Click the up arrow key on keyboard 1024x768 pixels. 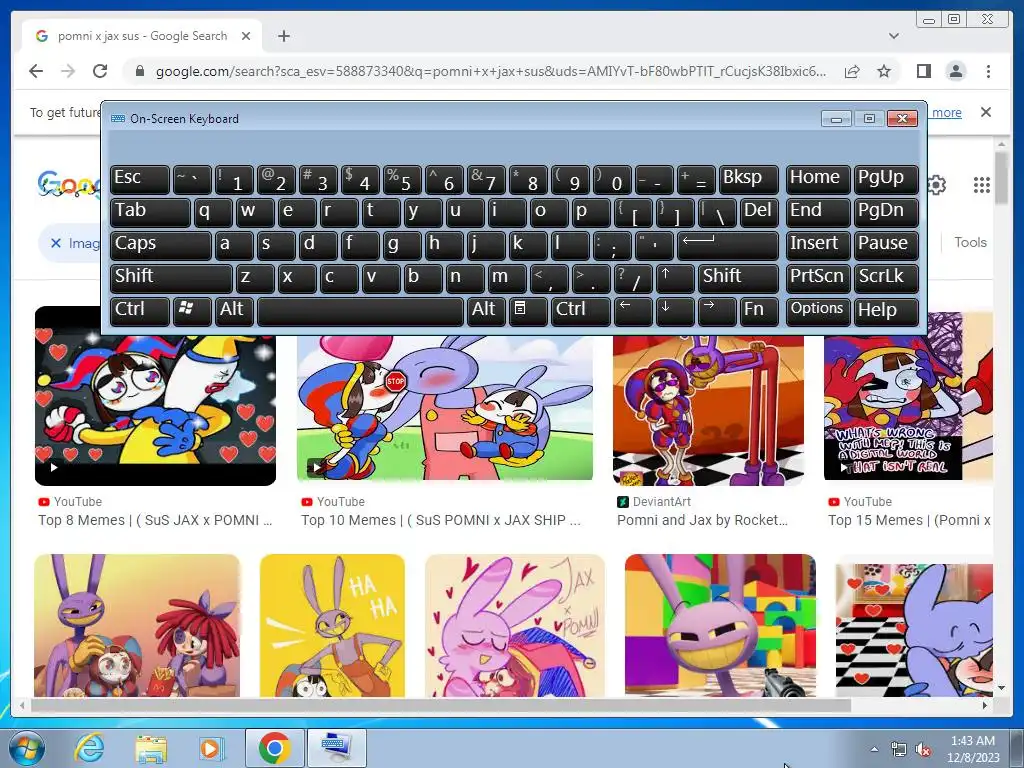point(675,278)
